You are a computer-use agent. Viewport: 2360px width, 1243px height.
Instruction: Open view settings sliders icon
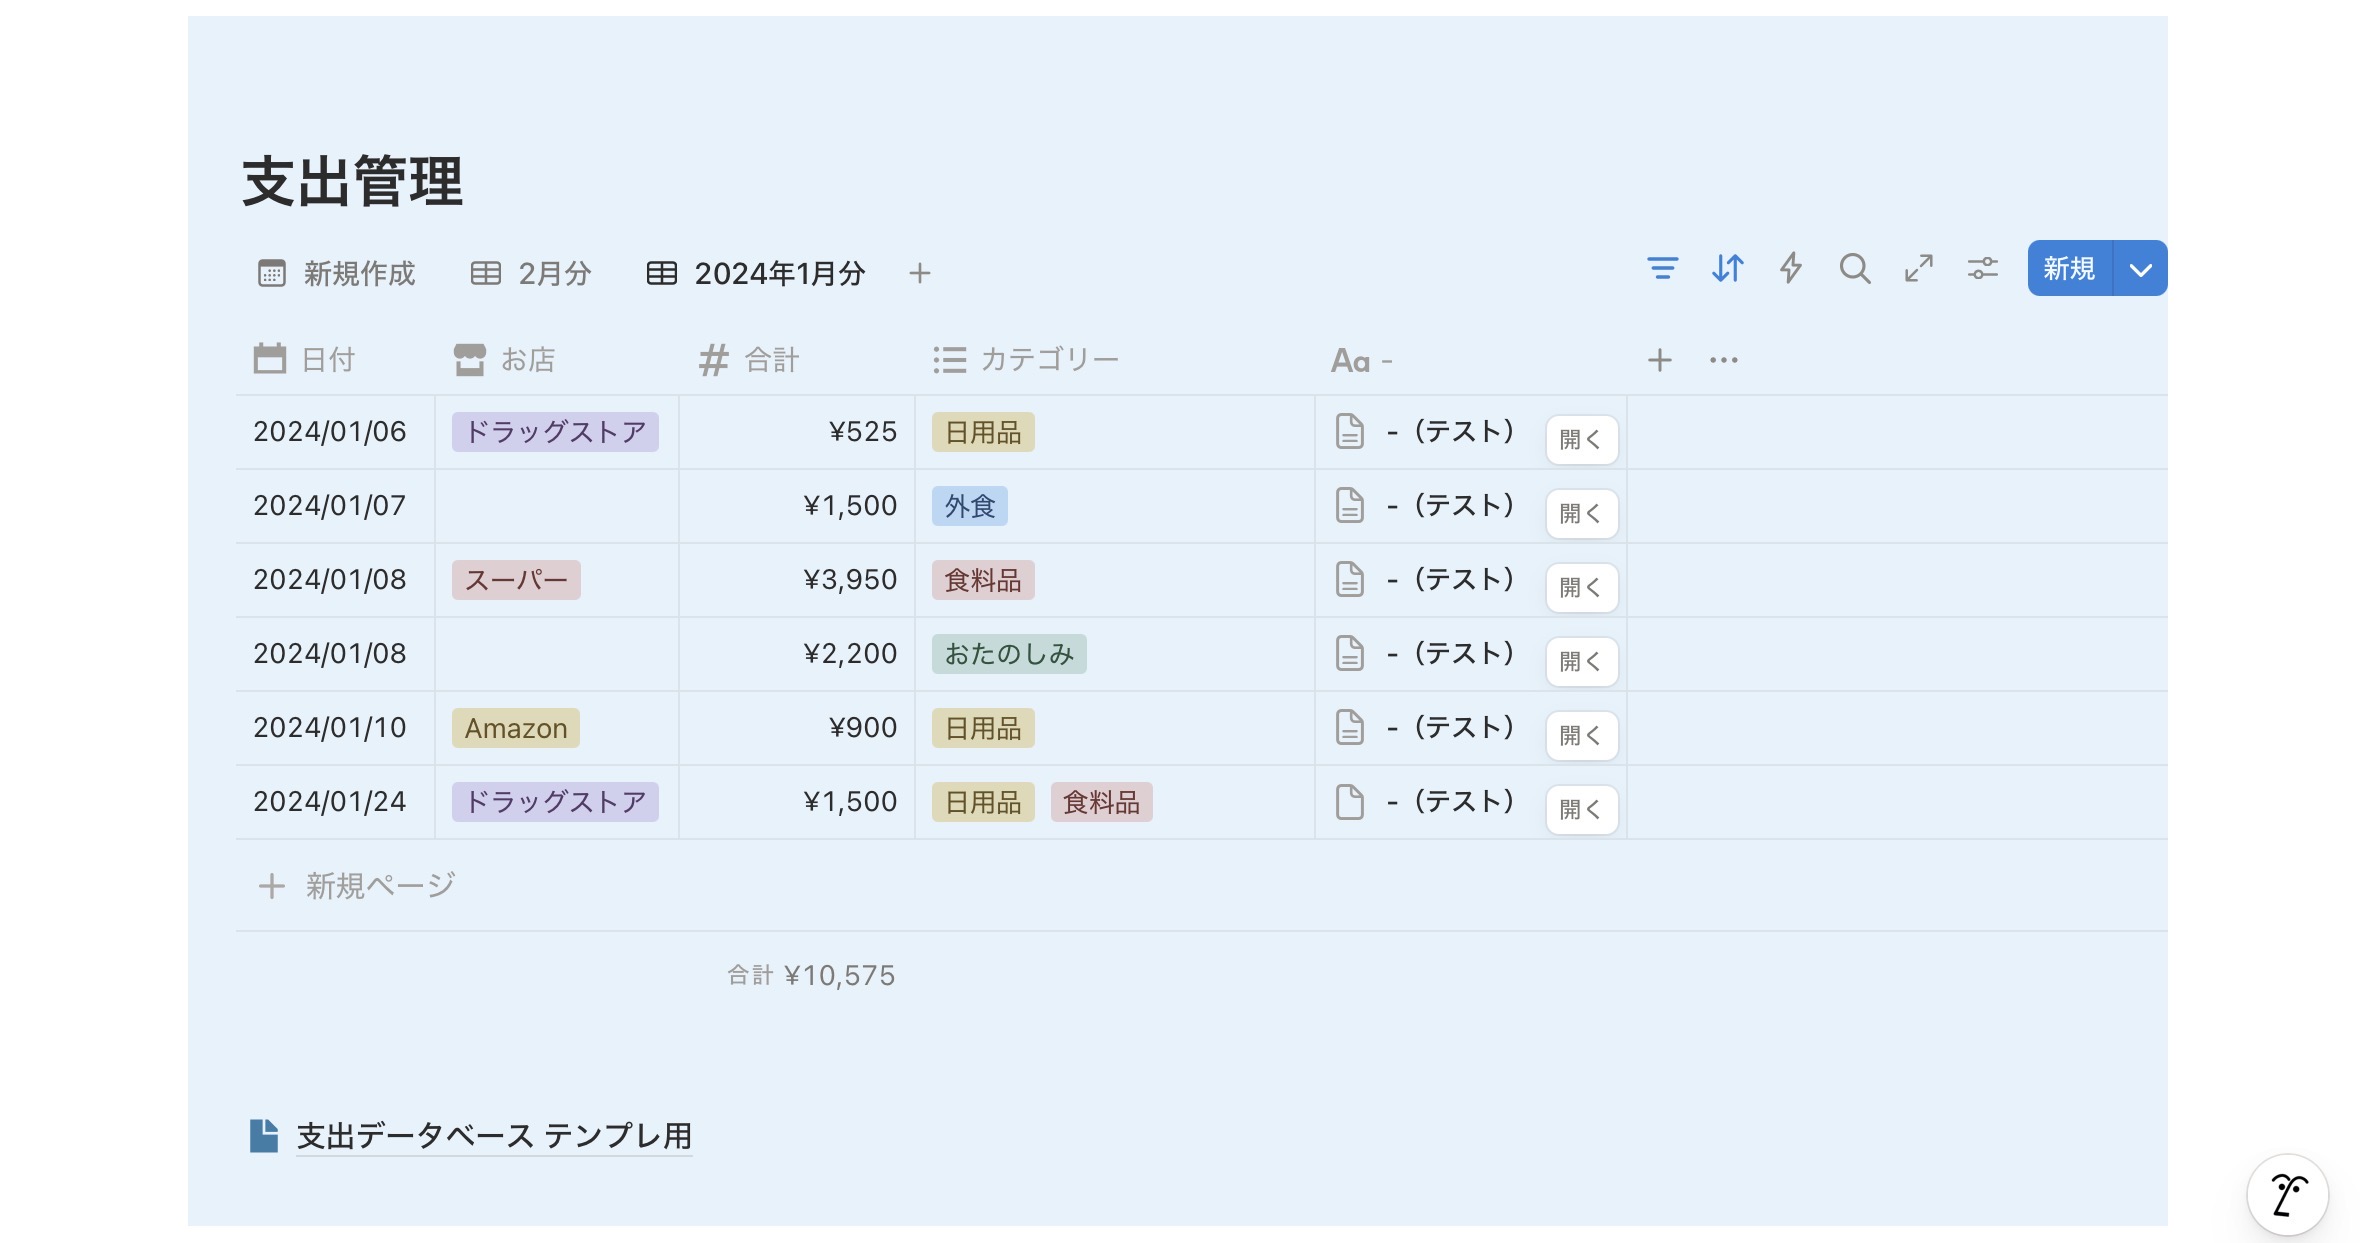point(1982,268)
